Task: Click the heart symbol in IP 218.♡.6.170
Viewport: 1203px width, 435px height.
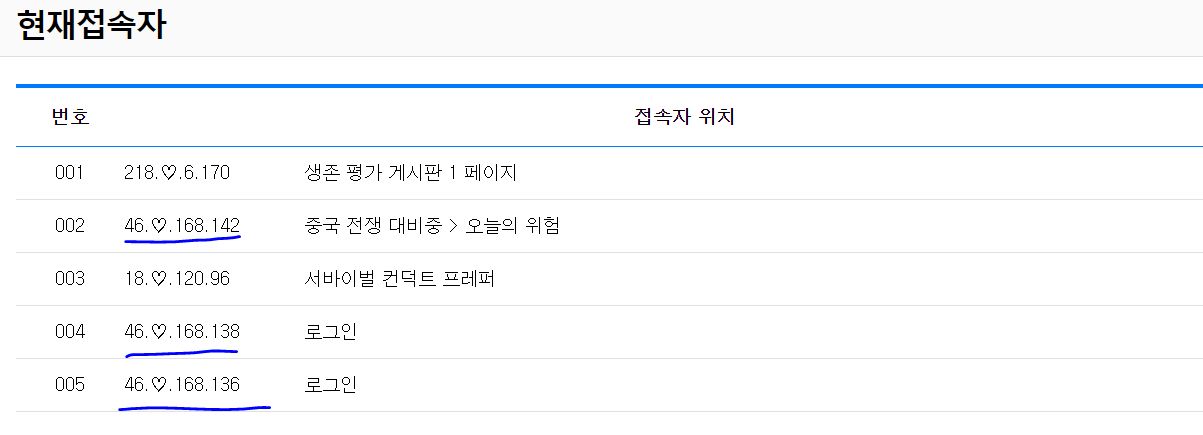Action: [x=169, y=173]
